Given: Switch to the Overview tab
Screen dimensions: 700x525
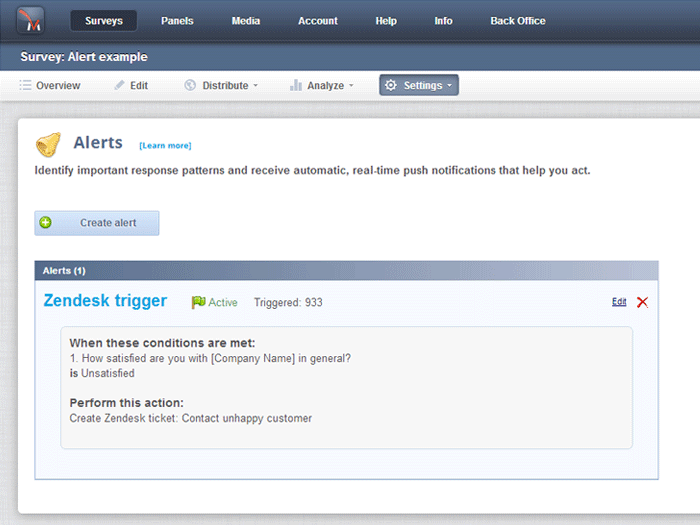Looking at the screenshot, I should click(x=50, y=86).
